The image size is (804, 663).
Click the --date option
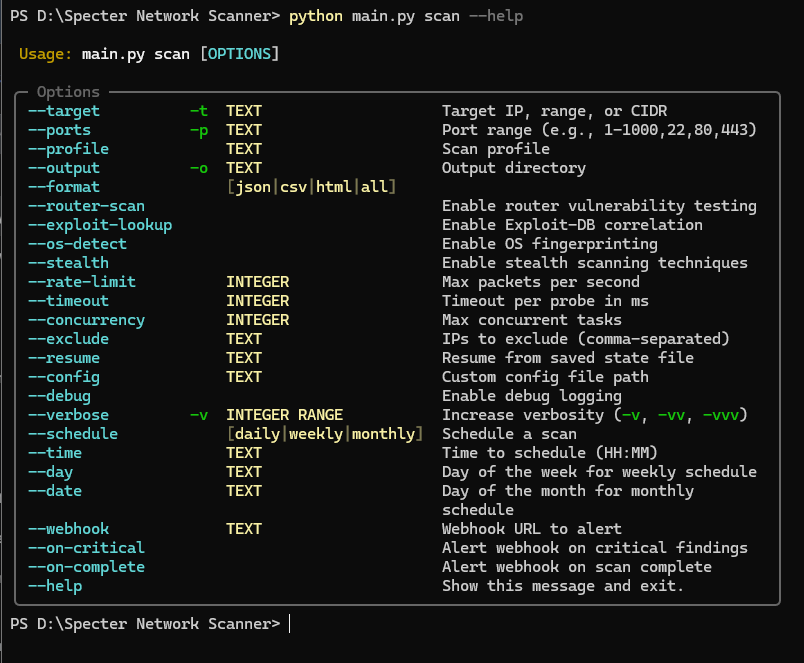click(54, 491)
